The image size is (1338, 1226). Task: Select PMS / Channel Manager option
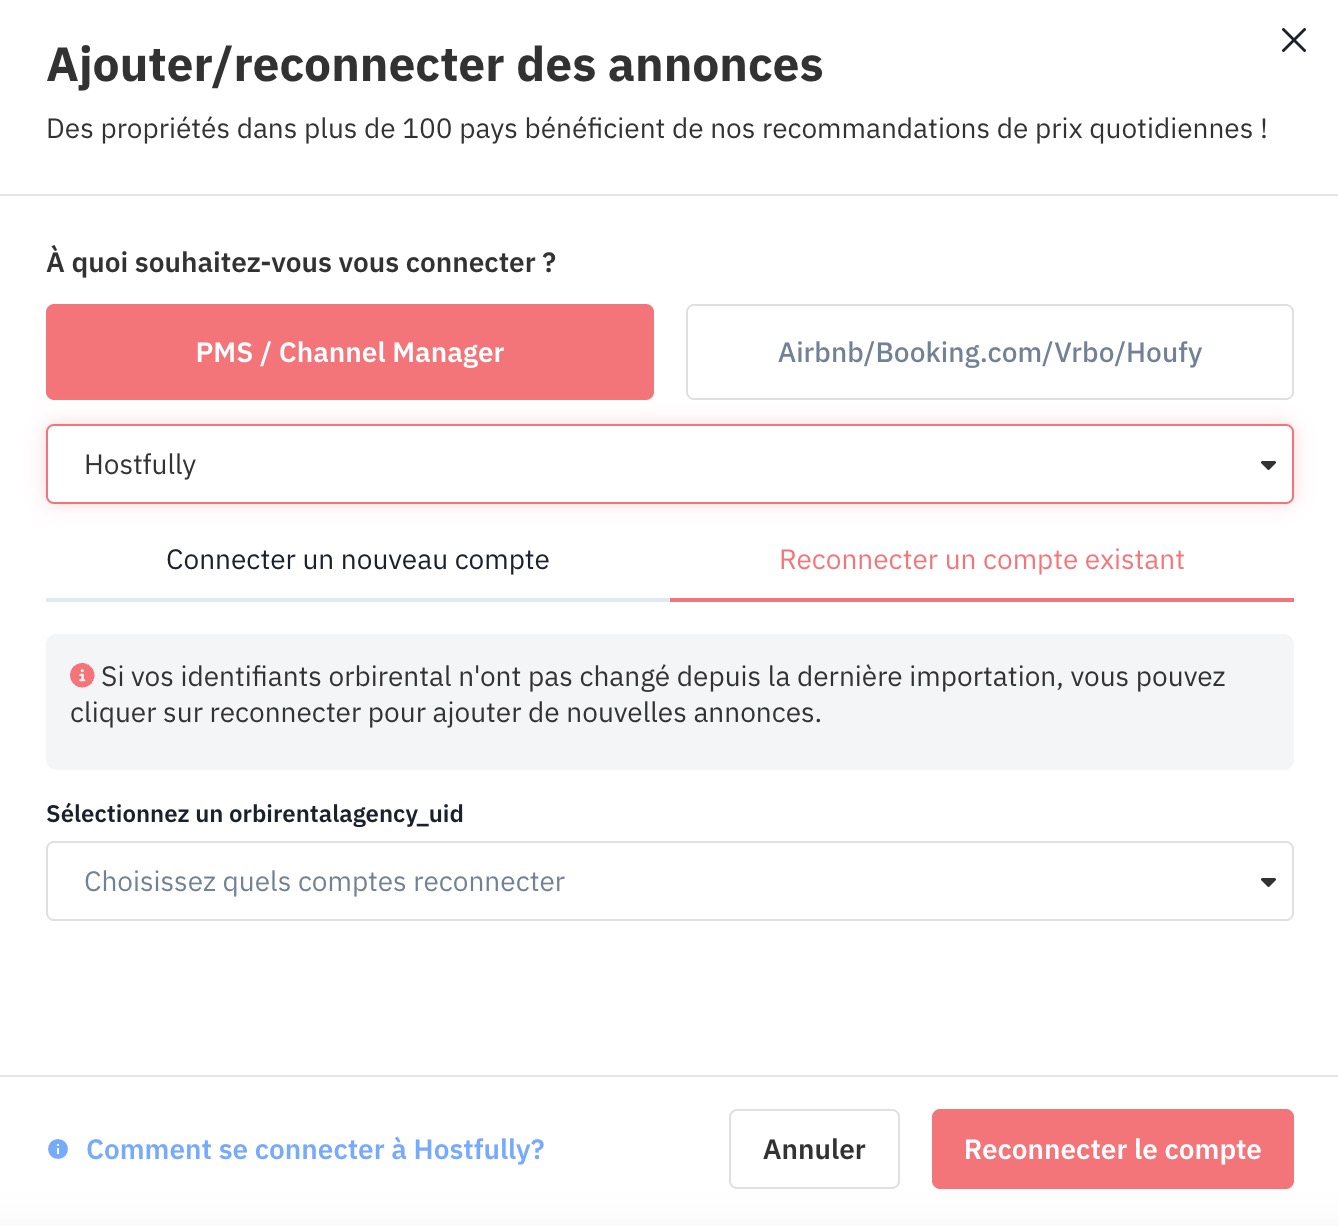pos(350,352)
